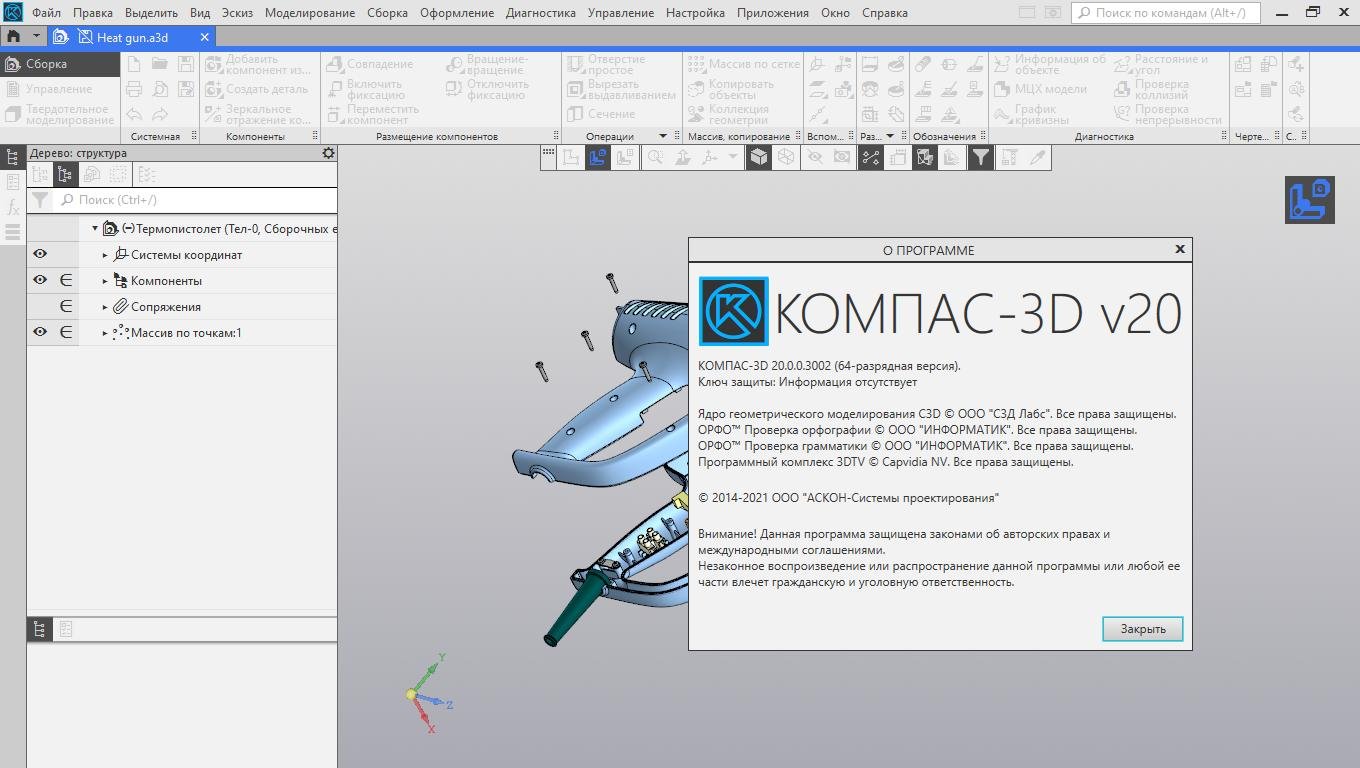Select the structure tree view mode icon

click(65, 175)
